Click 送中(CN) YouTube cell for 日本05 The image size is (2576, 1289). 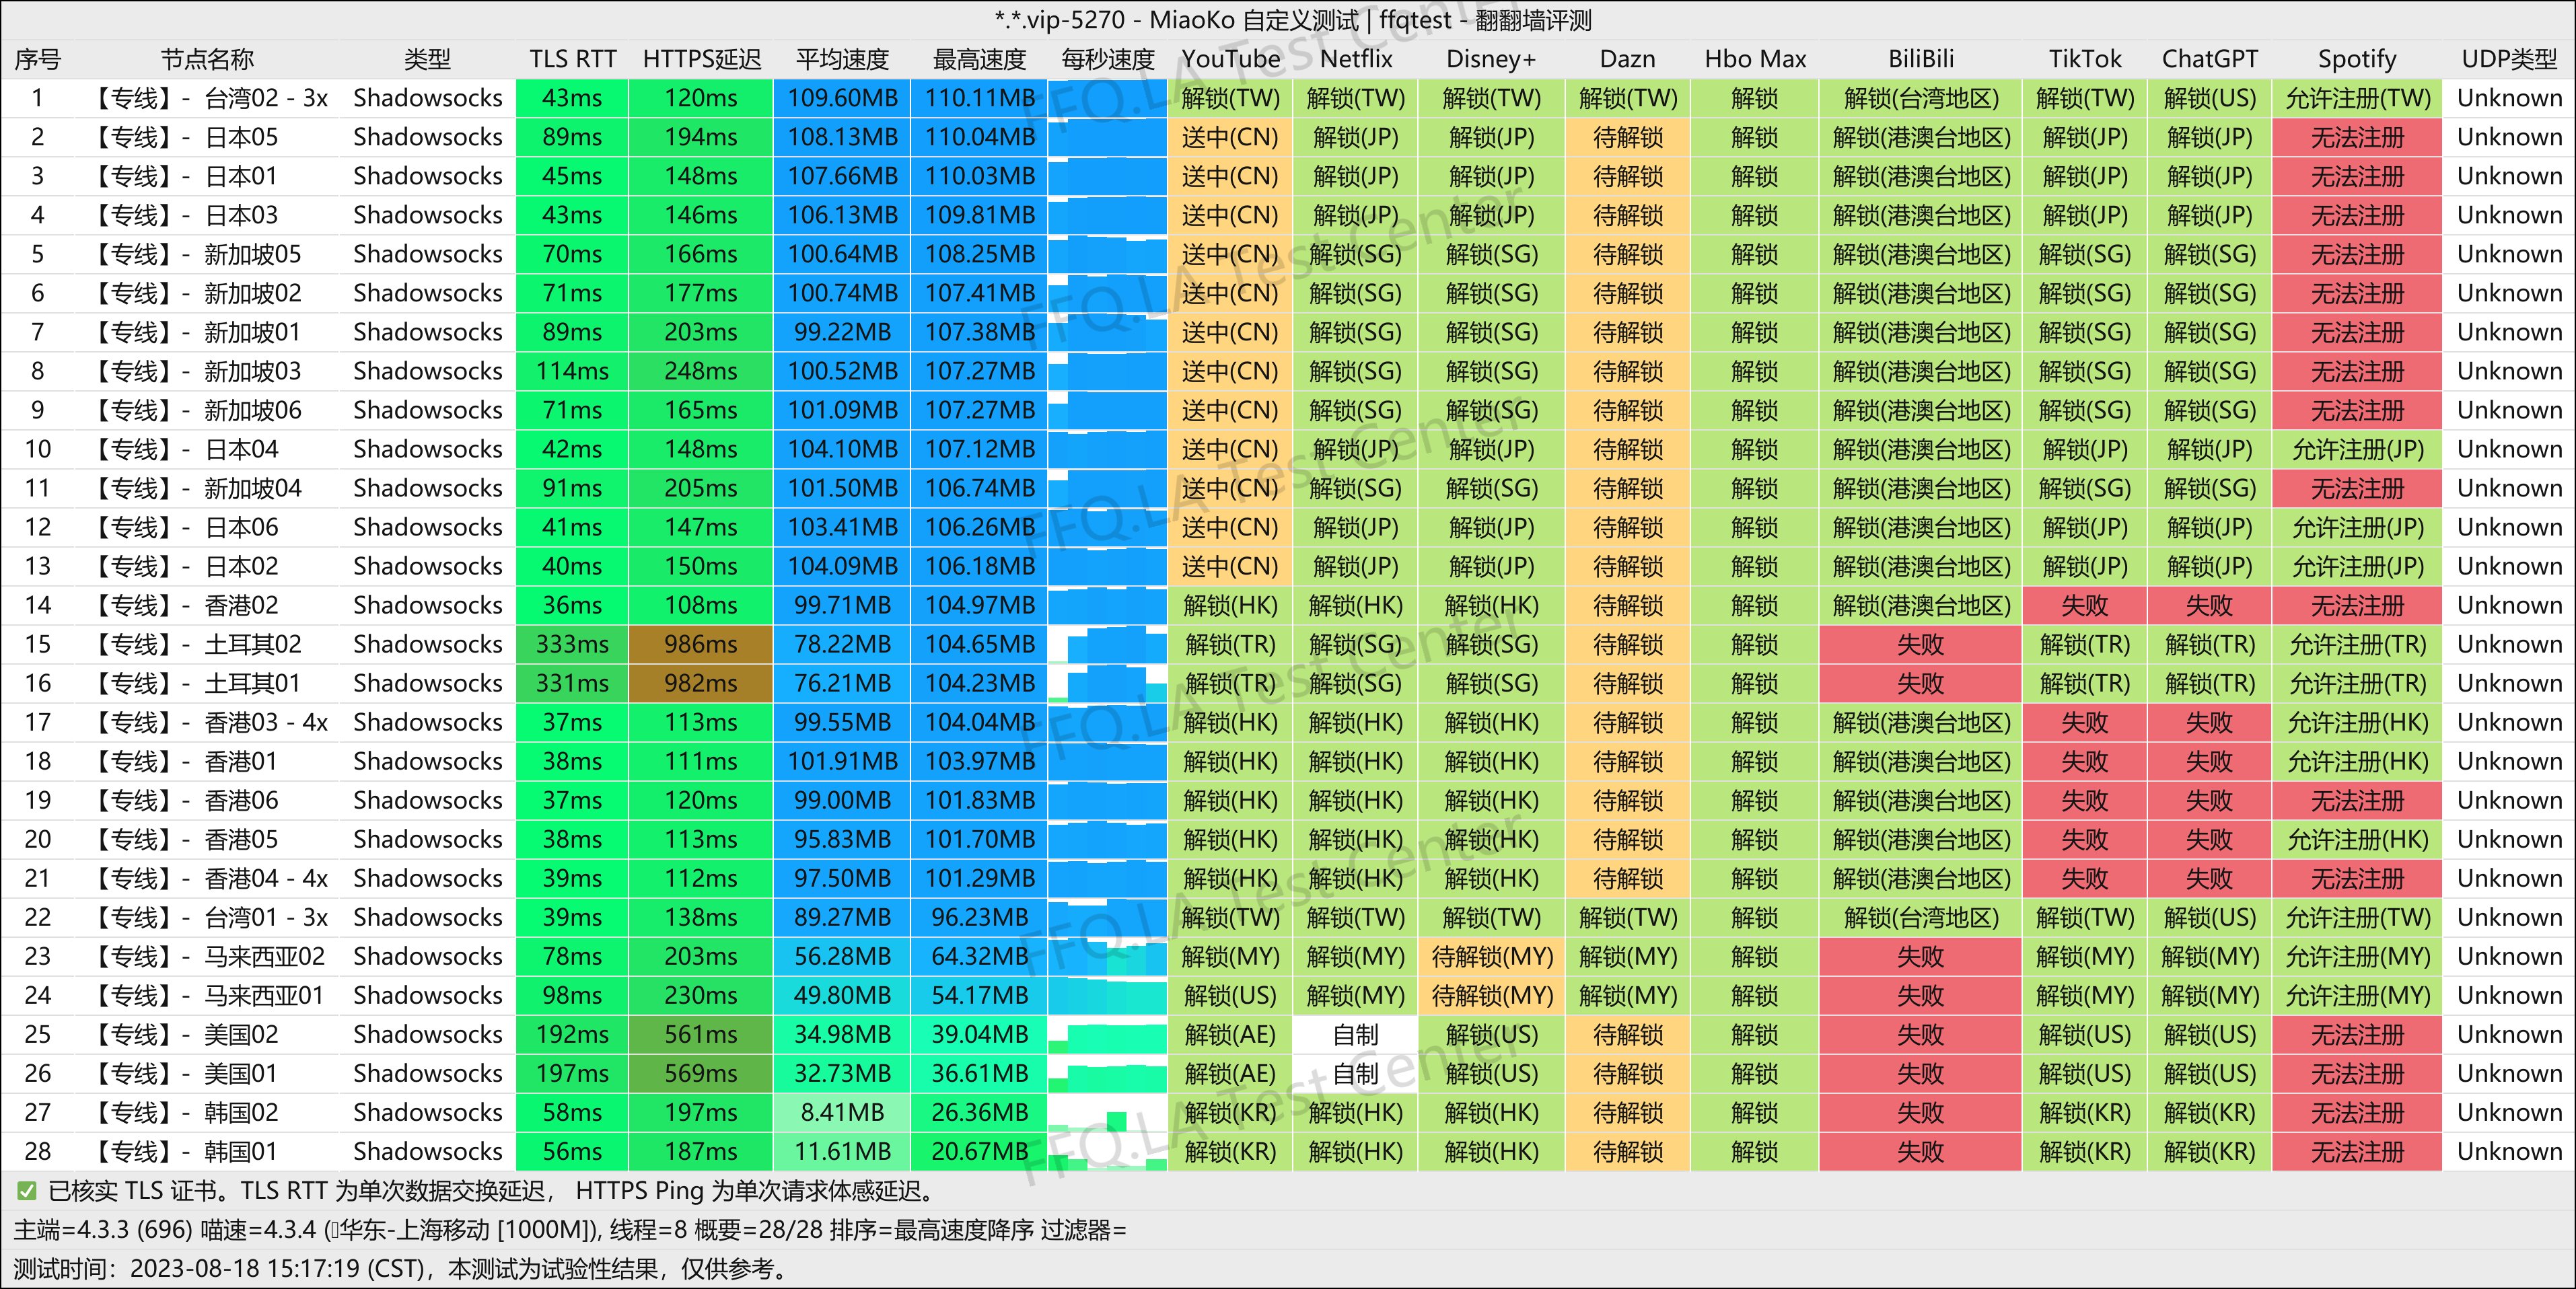tap(1230, 137)
